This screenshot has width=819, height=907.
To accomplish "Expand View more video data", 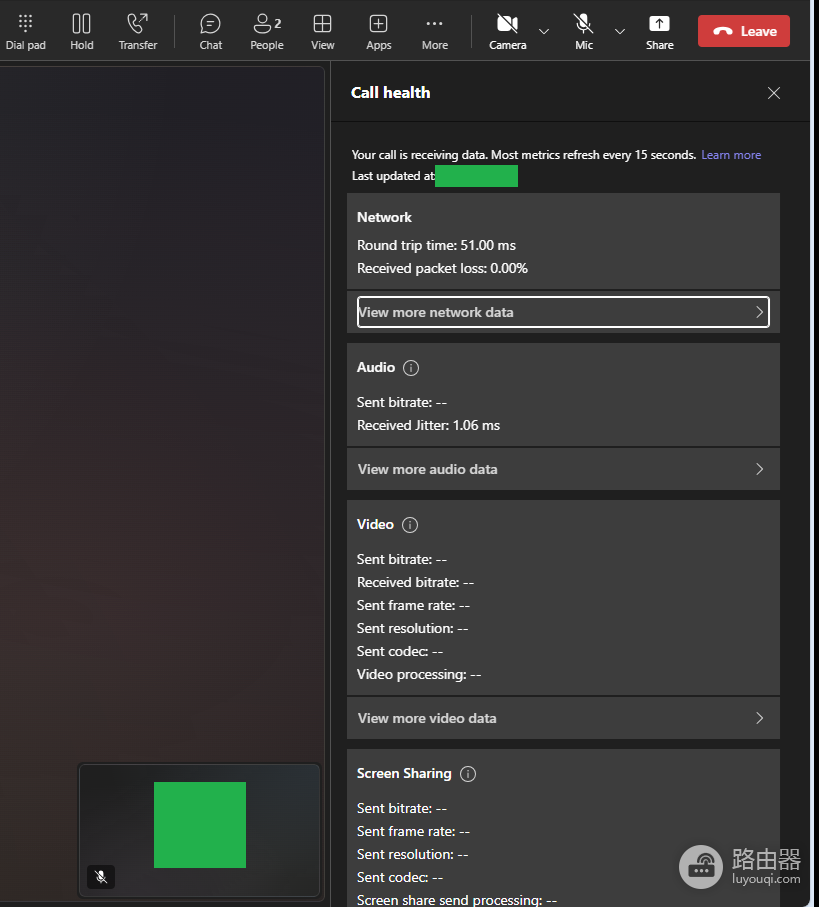I will (563, 718).
